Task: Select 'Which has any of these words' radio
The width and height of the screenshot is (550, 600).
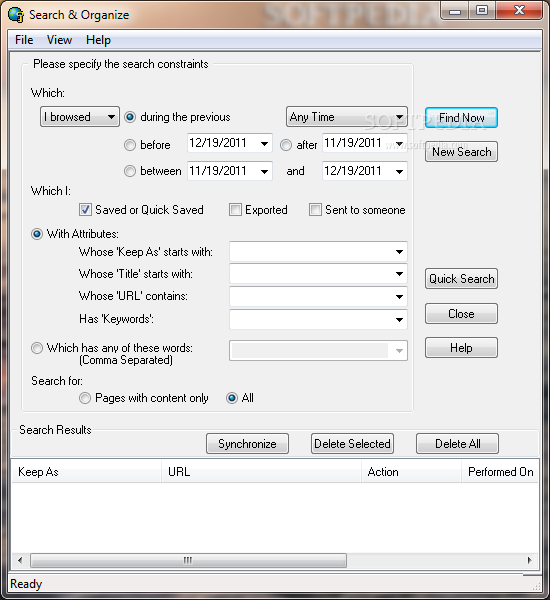Action: tap(37, 348)
